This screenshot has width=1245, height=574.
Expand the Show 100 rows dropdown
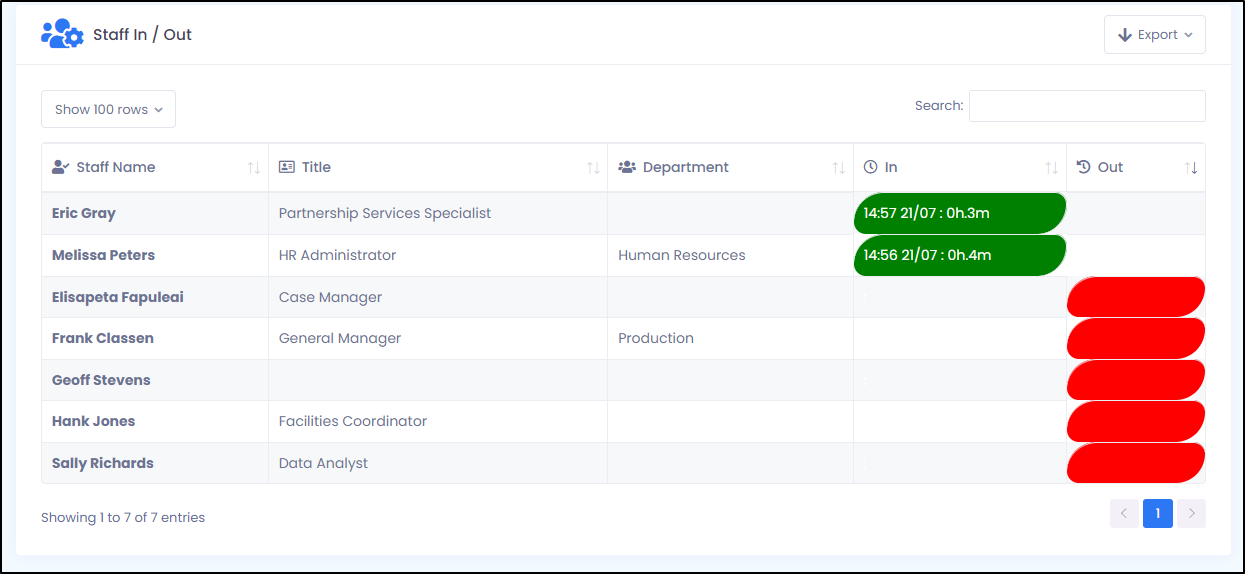click(x=108, y=109)
